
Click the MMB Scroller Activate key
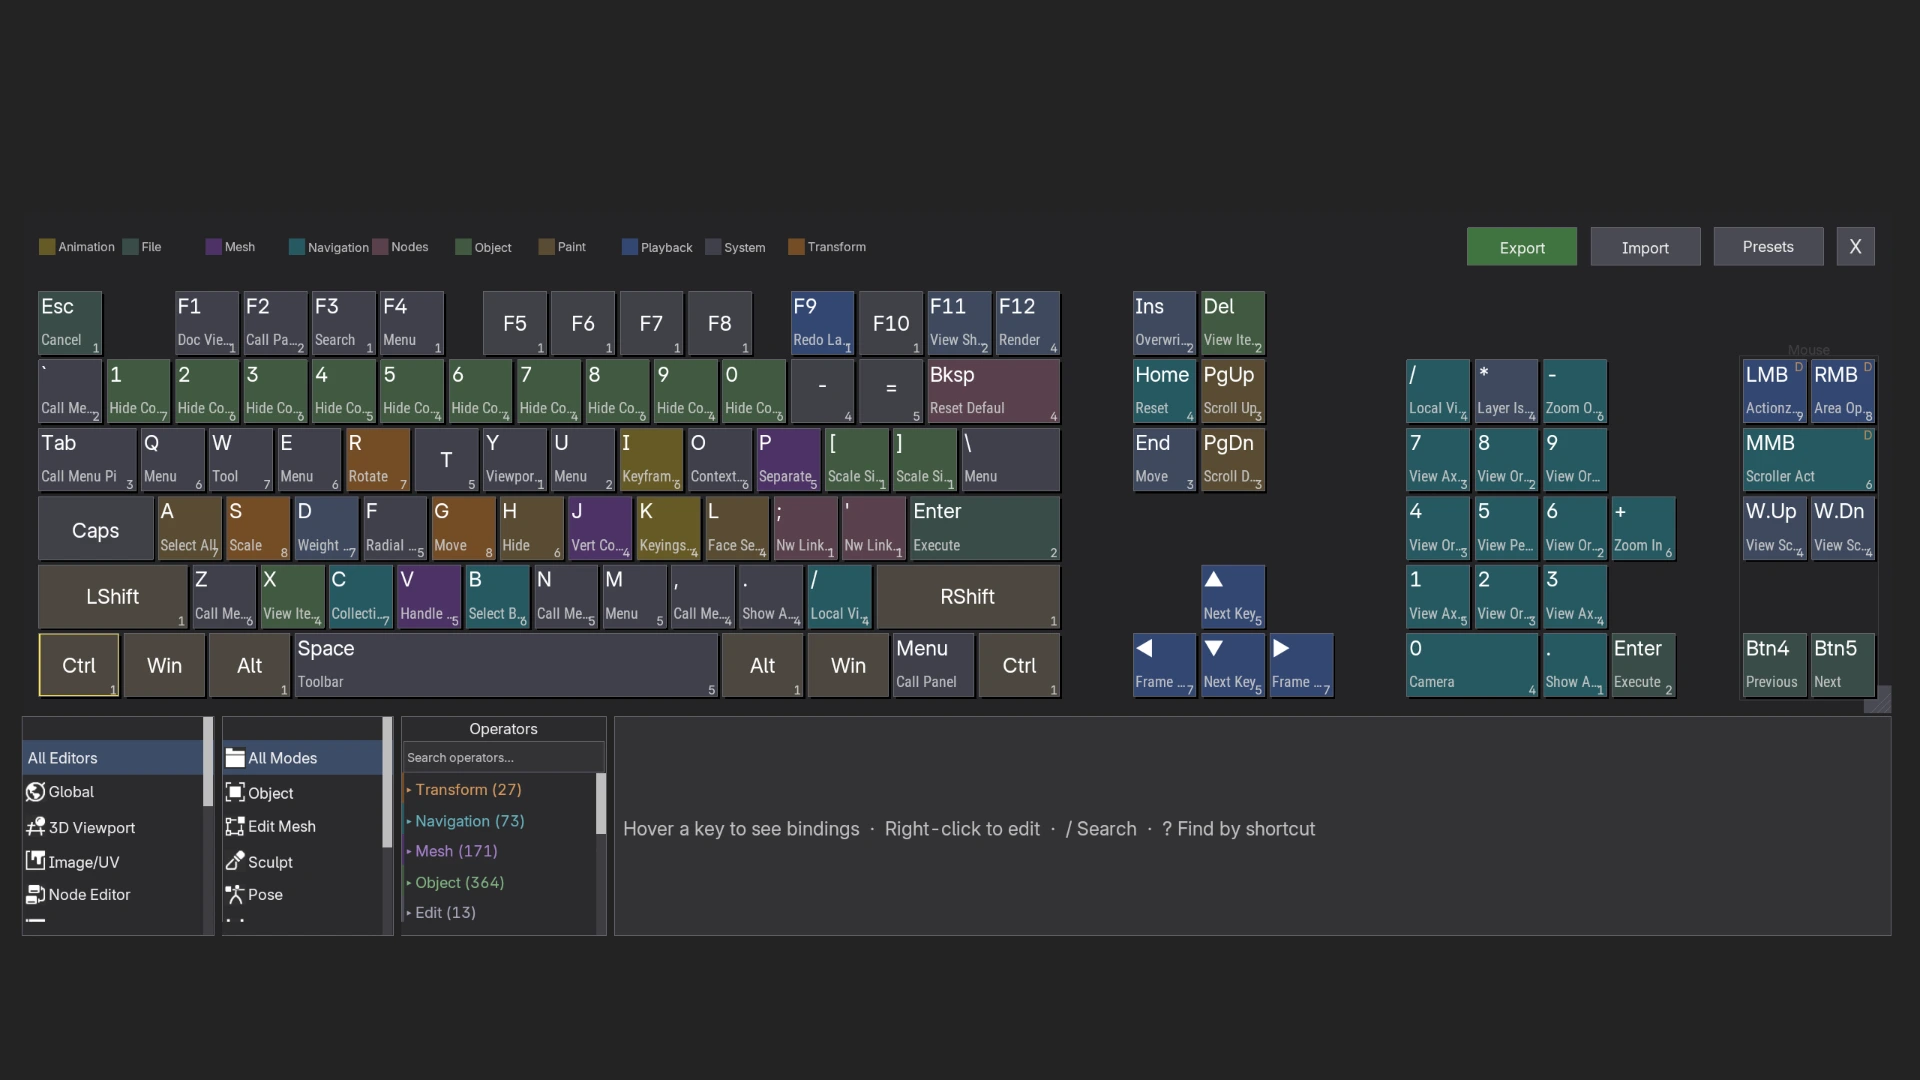pyautogui.click(x=1808, y=460)
